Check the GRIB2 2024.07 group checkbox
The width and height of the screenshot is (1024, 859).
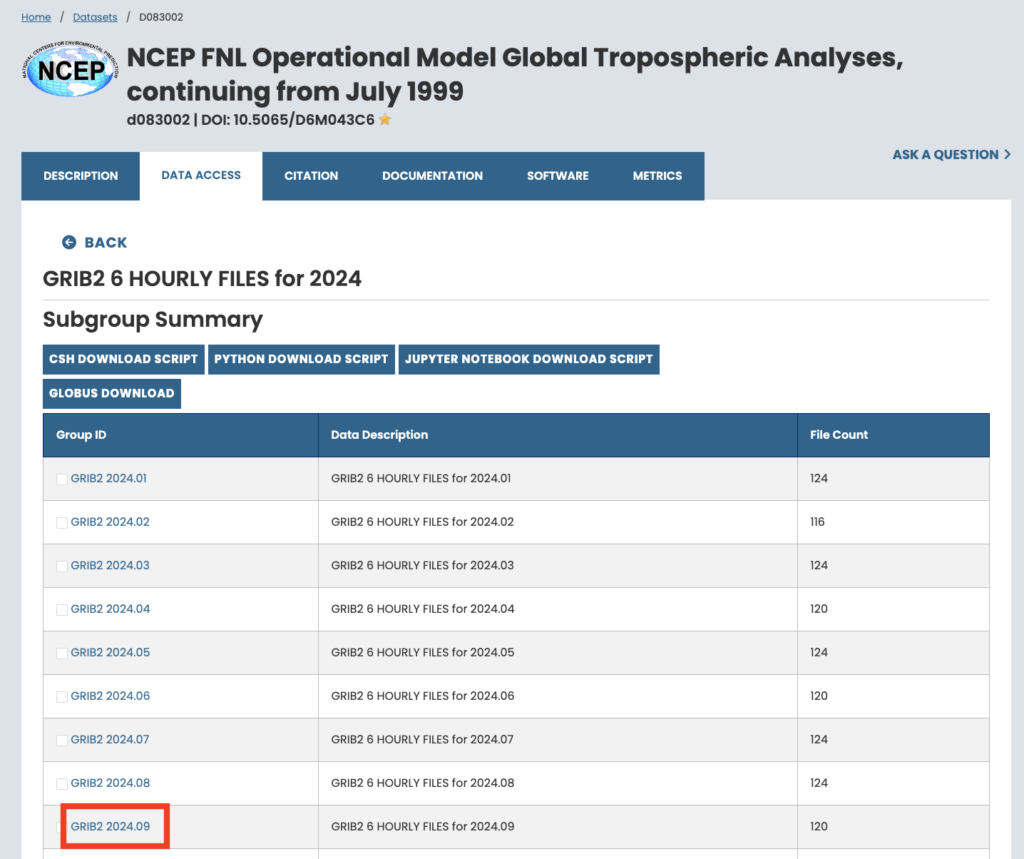(62, 740)
